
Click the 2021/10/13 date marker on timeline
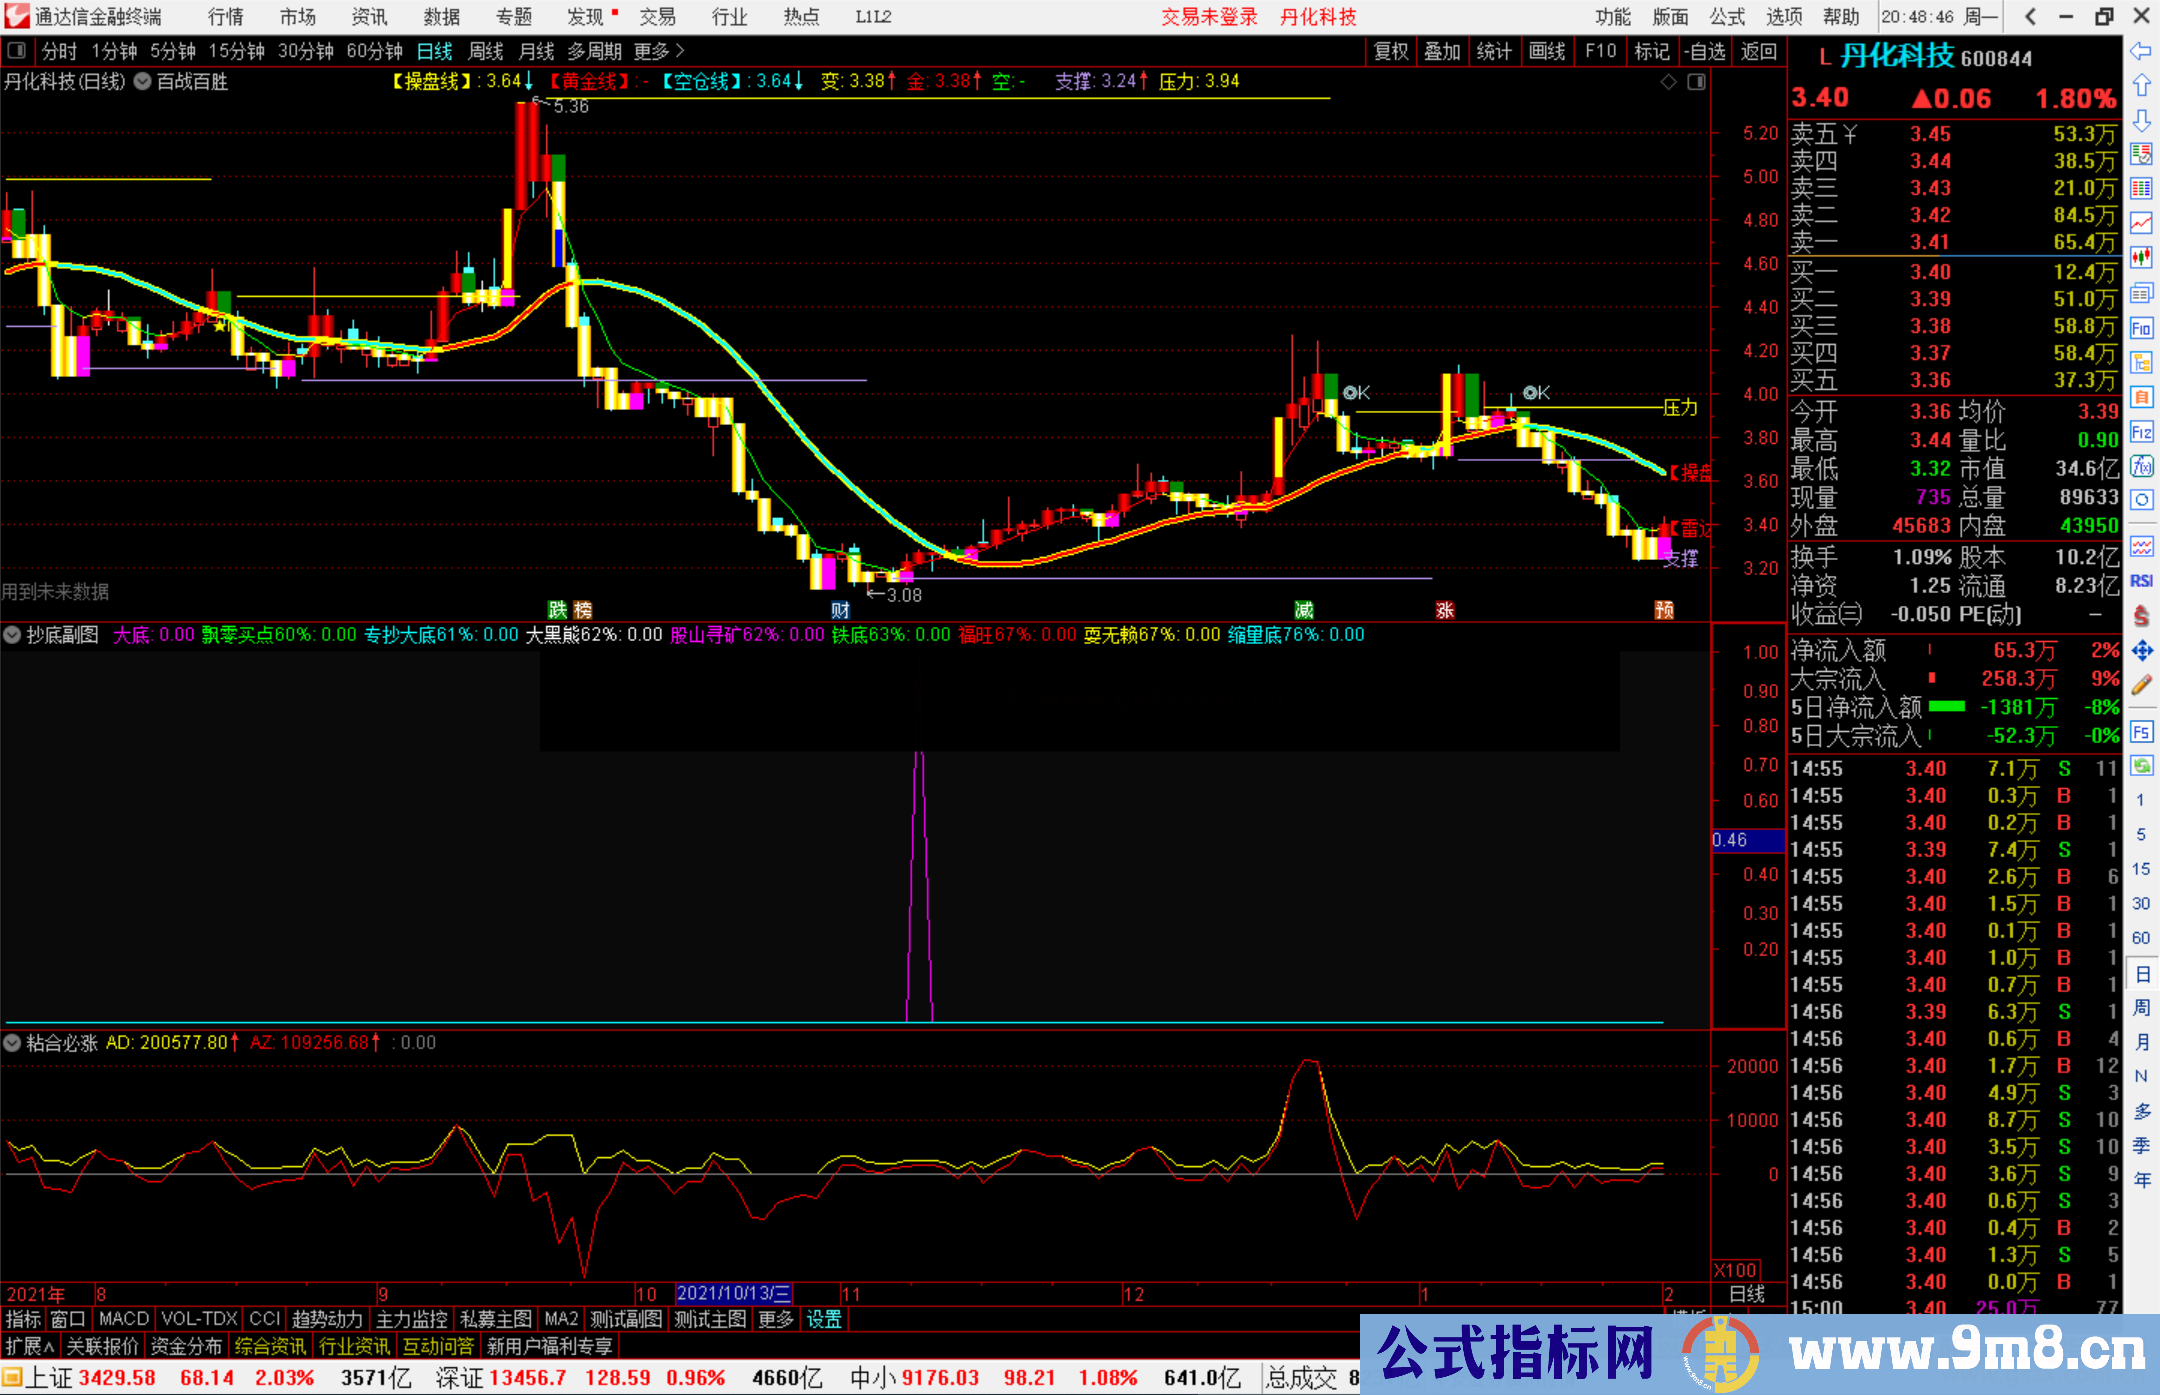coord(733,1294)
